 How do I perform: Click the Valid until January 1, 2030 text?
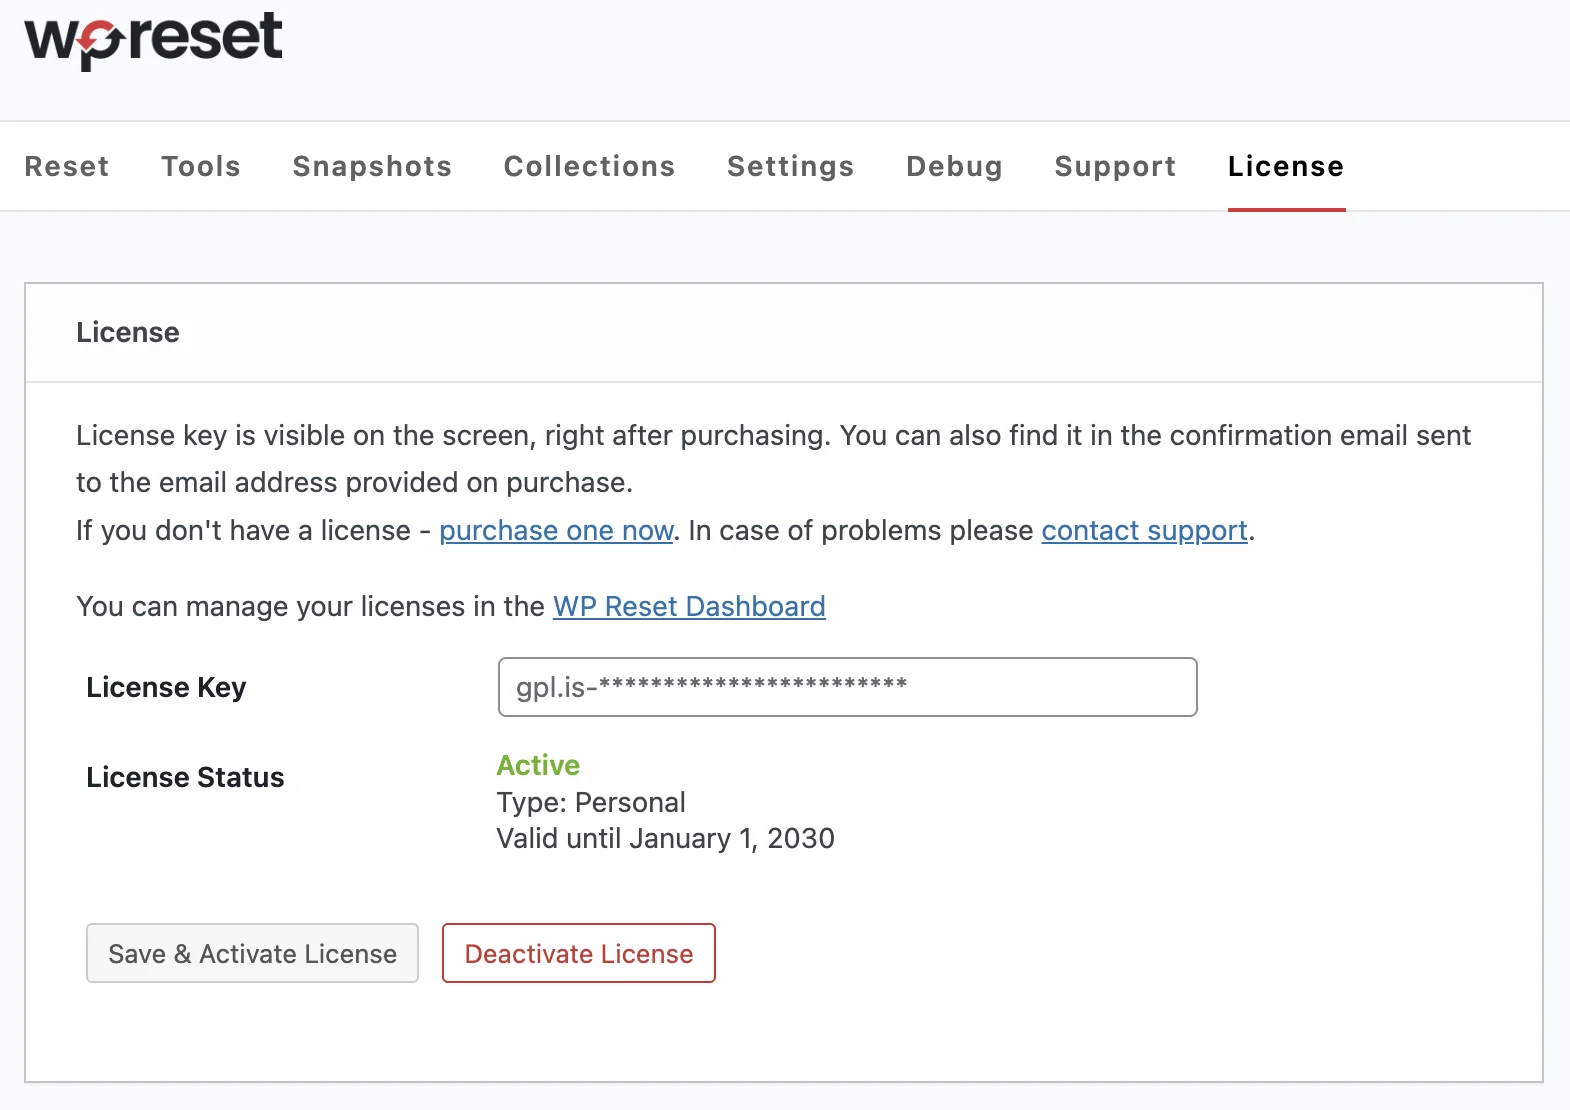tap(665, 838)
